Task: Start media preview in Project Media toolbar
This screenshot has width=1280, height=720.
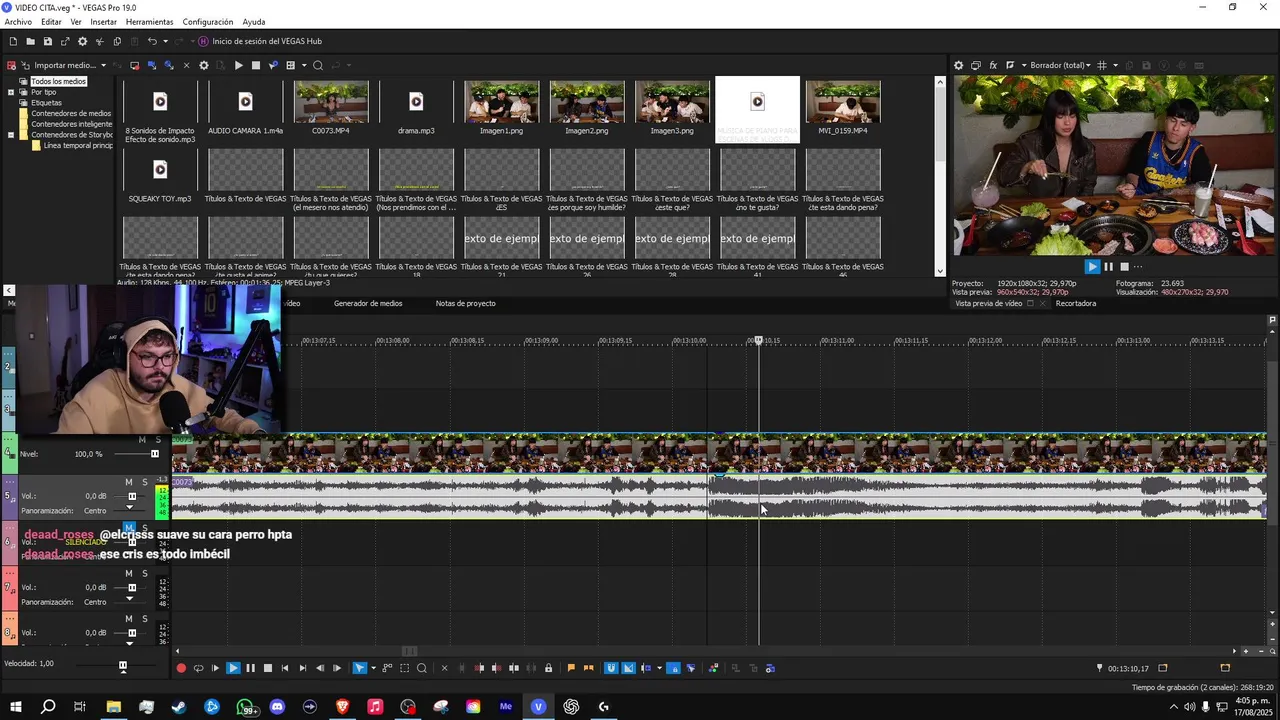Action: point(238,65)
